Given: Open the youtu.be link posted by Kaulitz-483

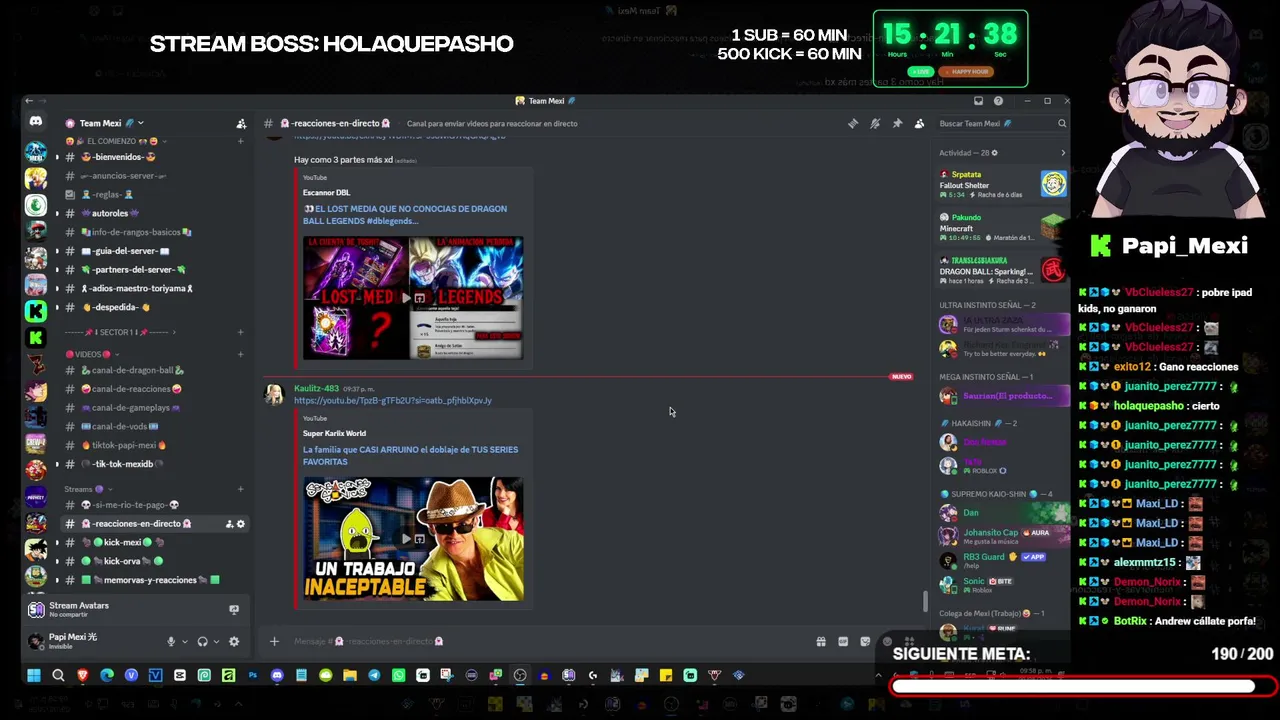Looking at the screenshot, I should pyautogui.click(x=393, y=401).
